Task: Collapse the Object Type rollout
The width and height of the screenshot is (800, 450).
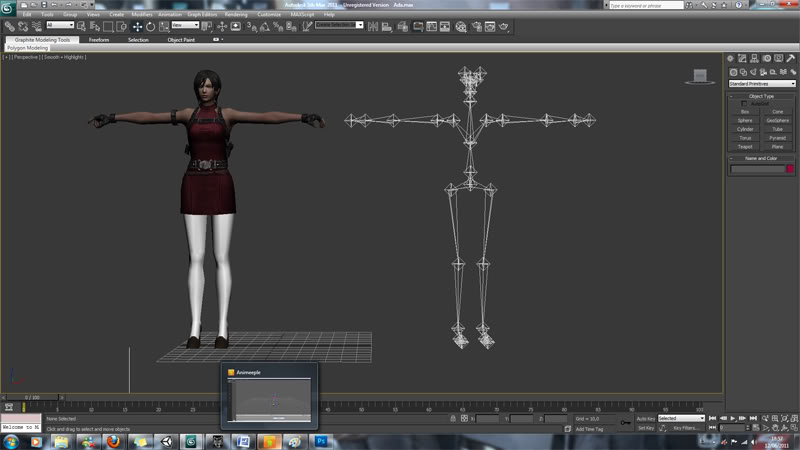Action: 761,96
